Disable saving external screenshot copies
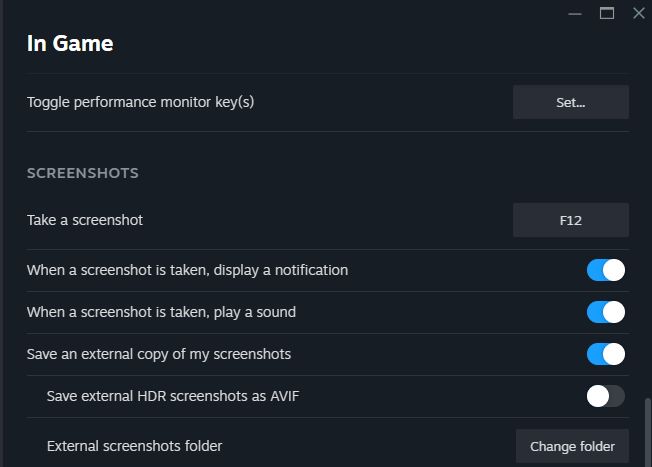The width and height of the screenshot is (652, 467). [x=605, y=354]
